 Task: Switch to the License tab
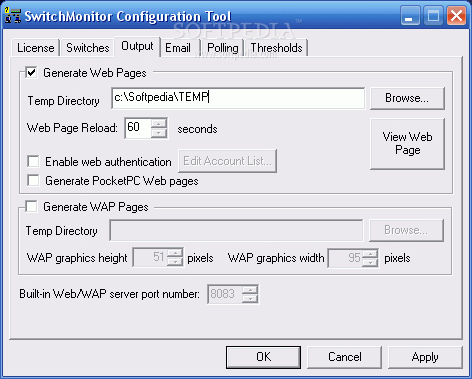tap(35, 48)
